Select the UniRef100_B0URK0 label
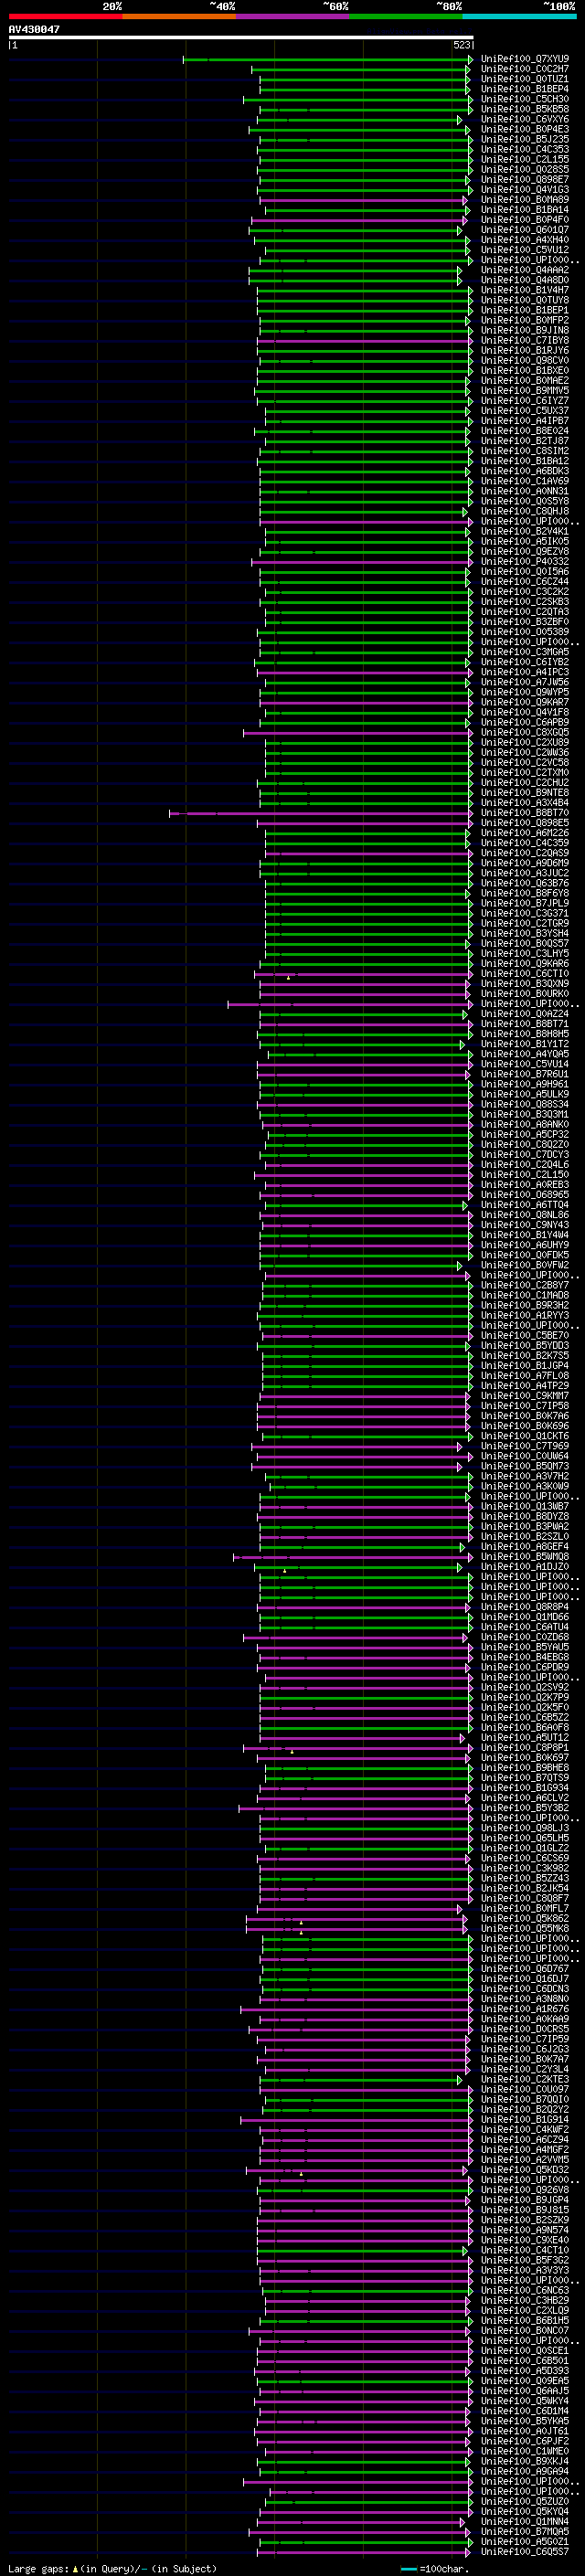The height and width of the screenshot is (2576, 585). 524,993
